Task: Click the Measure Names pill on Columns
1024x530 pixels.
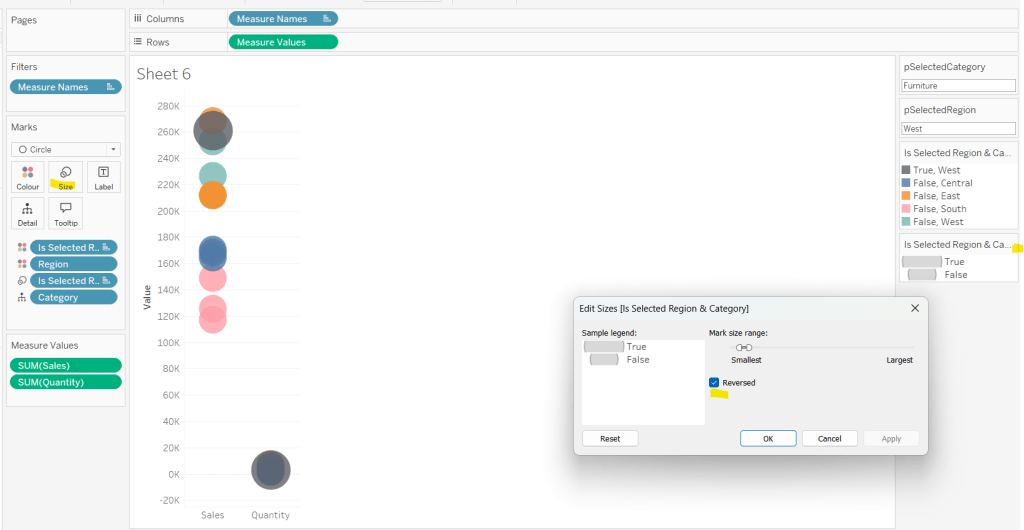Action: (x=283, y=18)
